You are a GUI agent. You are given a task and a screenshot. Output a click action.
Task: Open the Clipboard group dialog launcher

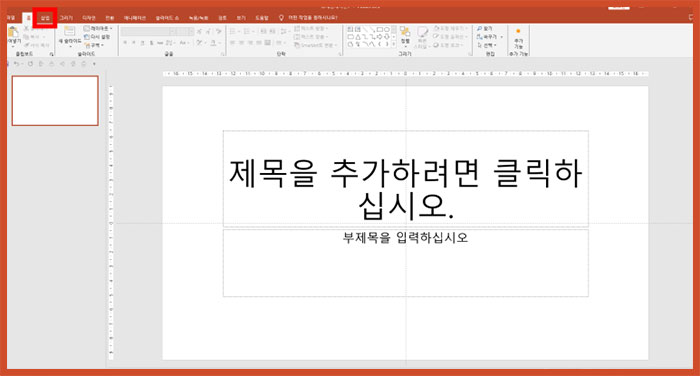pos(51,54)
